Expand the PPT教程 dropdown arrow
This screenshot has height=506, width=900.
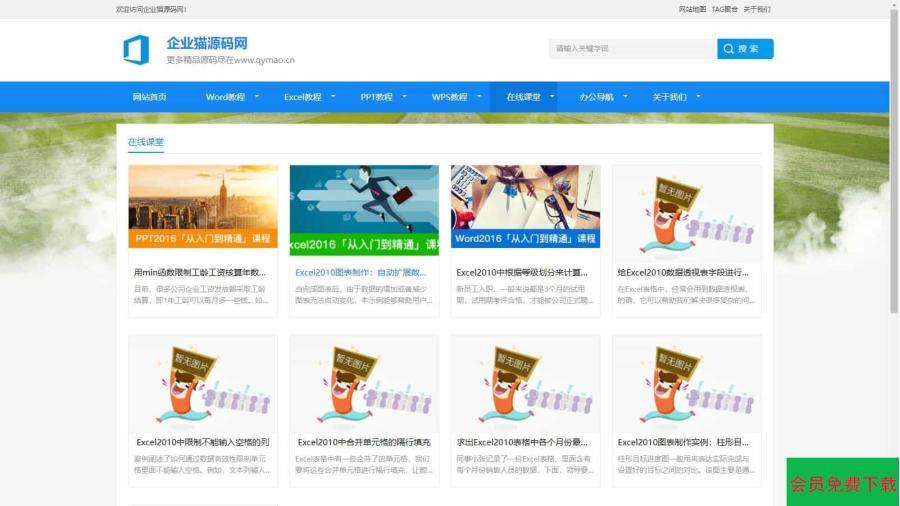pos(404,96)
